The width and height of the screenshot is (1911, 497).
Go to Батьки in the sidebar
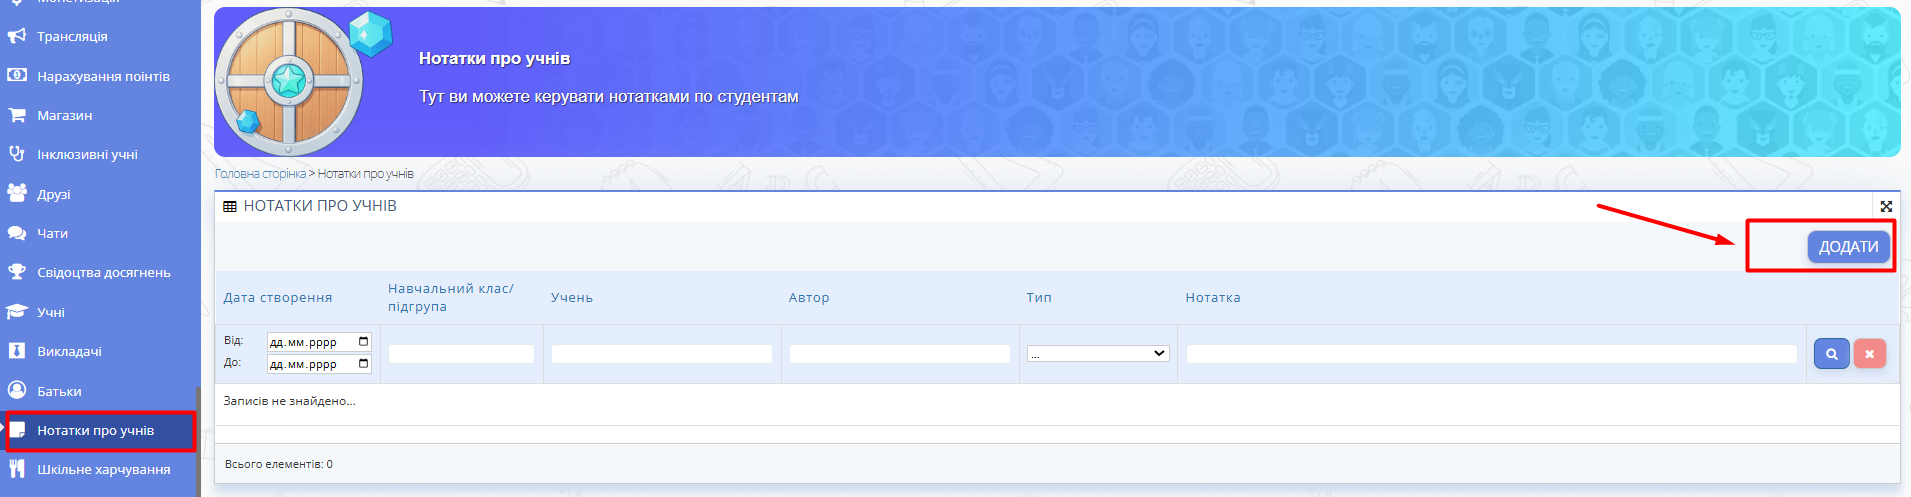tap(59, 391)
